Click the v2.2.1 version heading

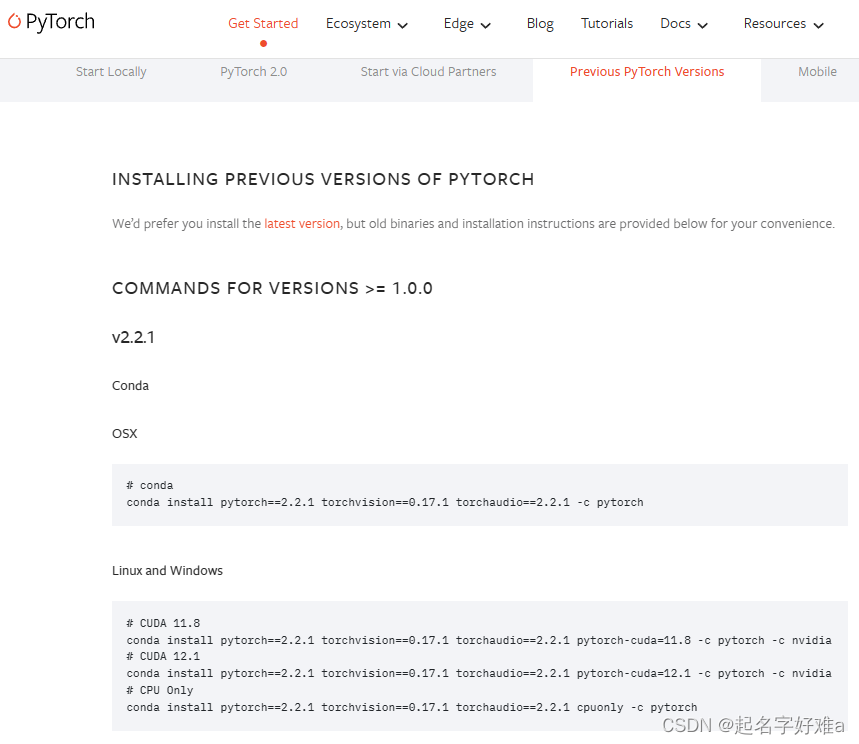pyautogui.click(x=133, y=337)
